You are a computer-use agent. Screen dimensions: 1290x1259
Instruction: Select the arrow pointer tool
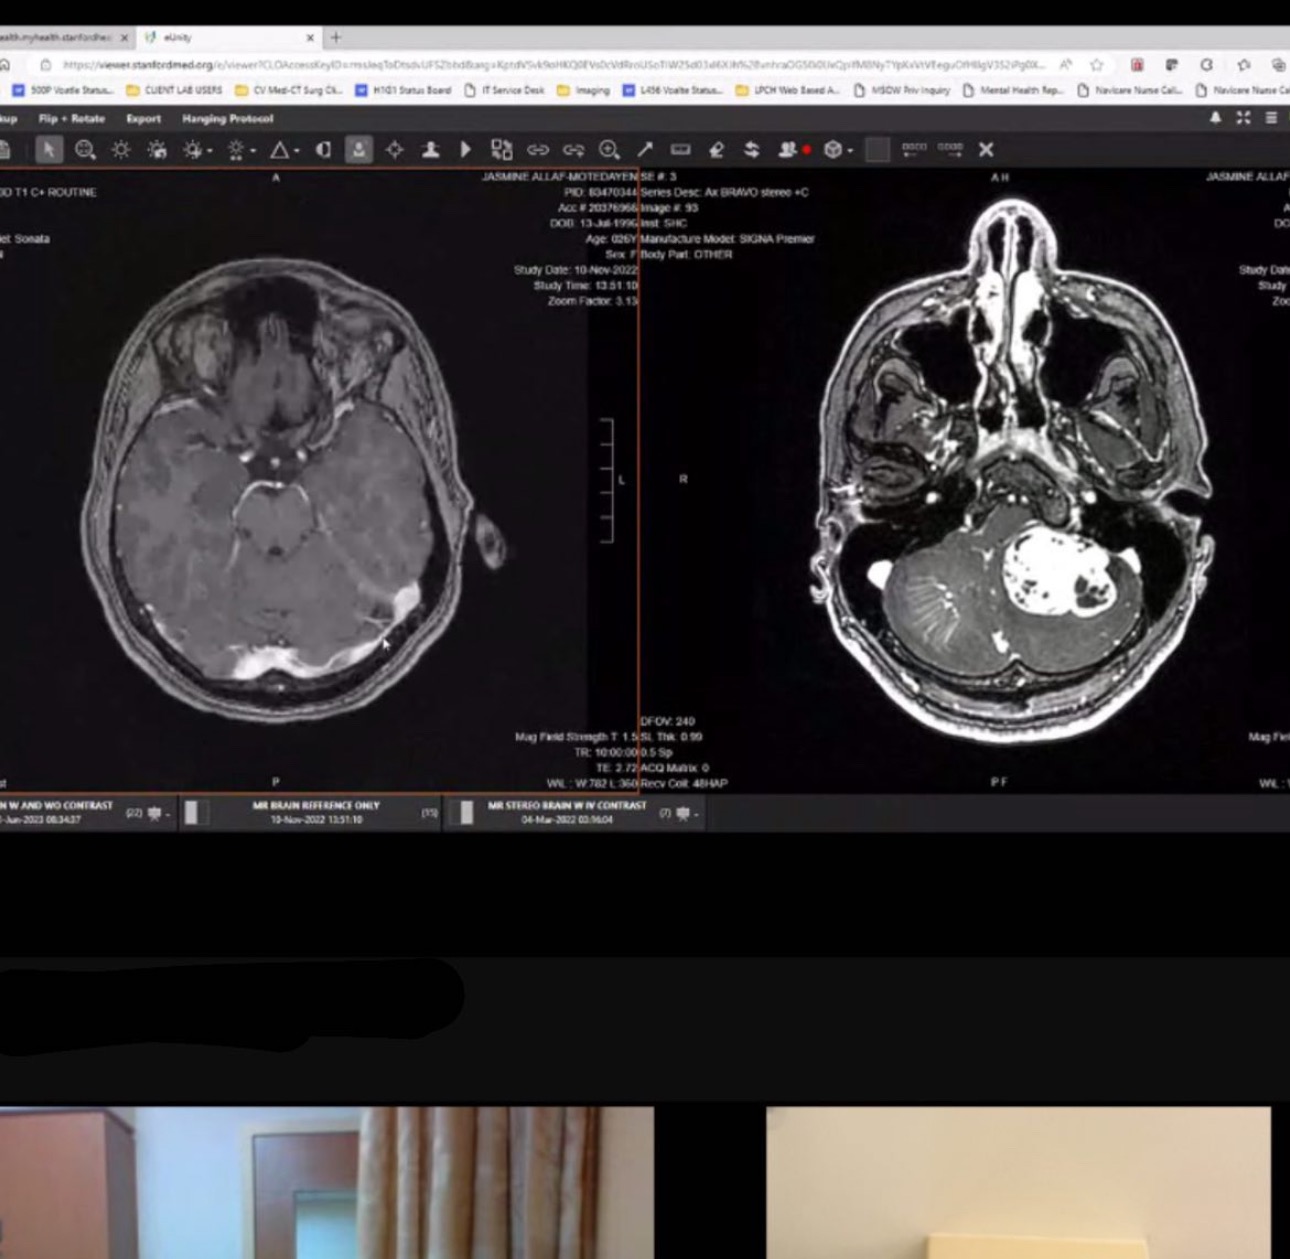[x=48, y=150]
